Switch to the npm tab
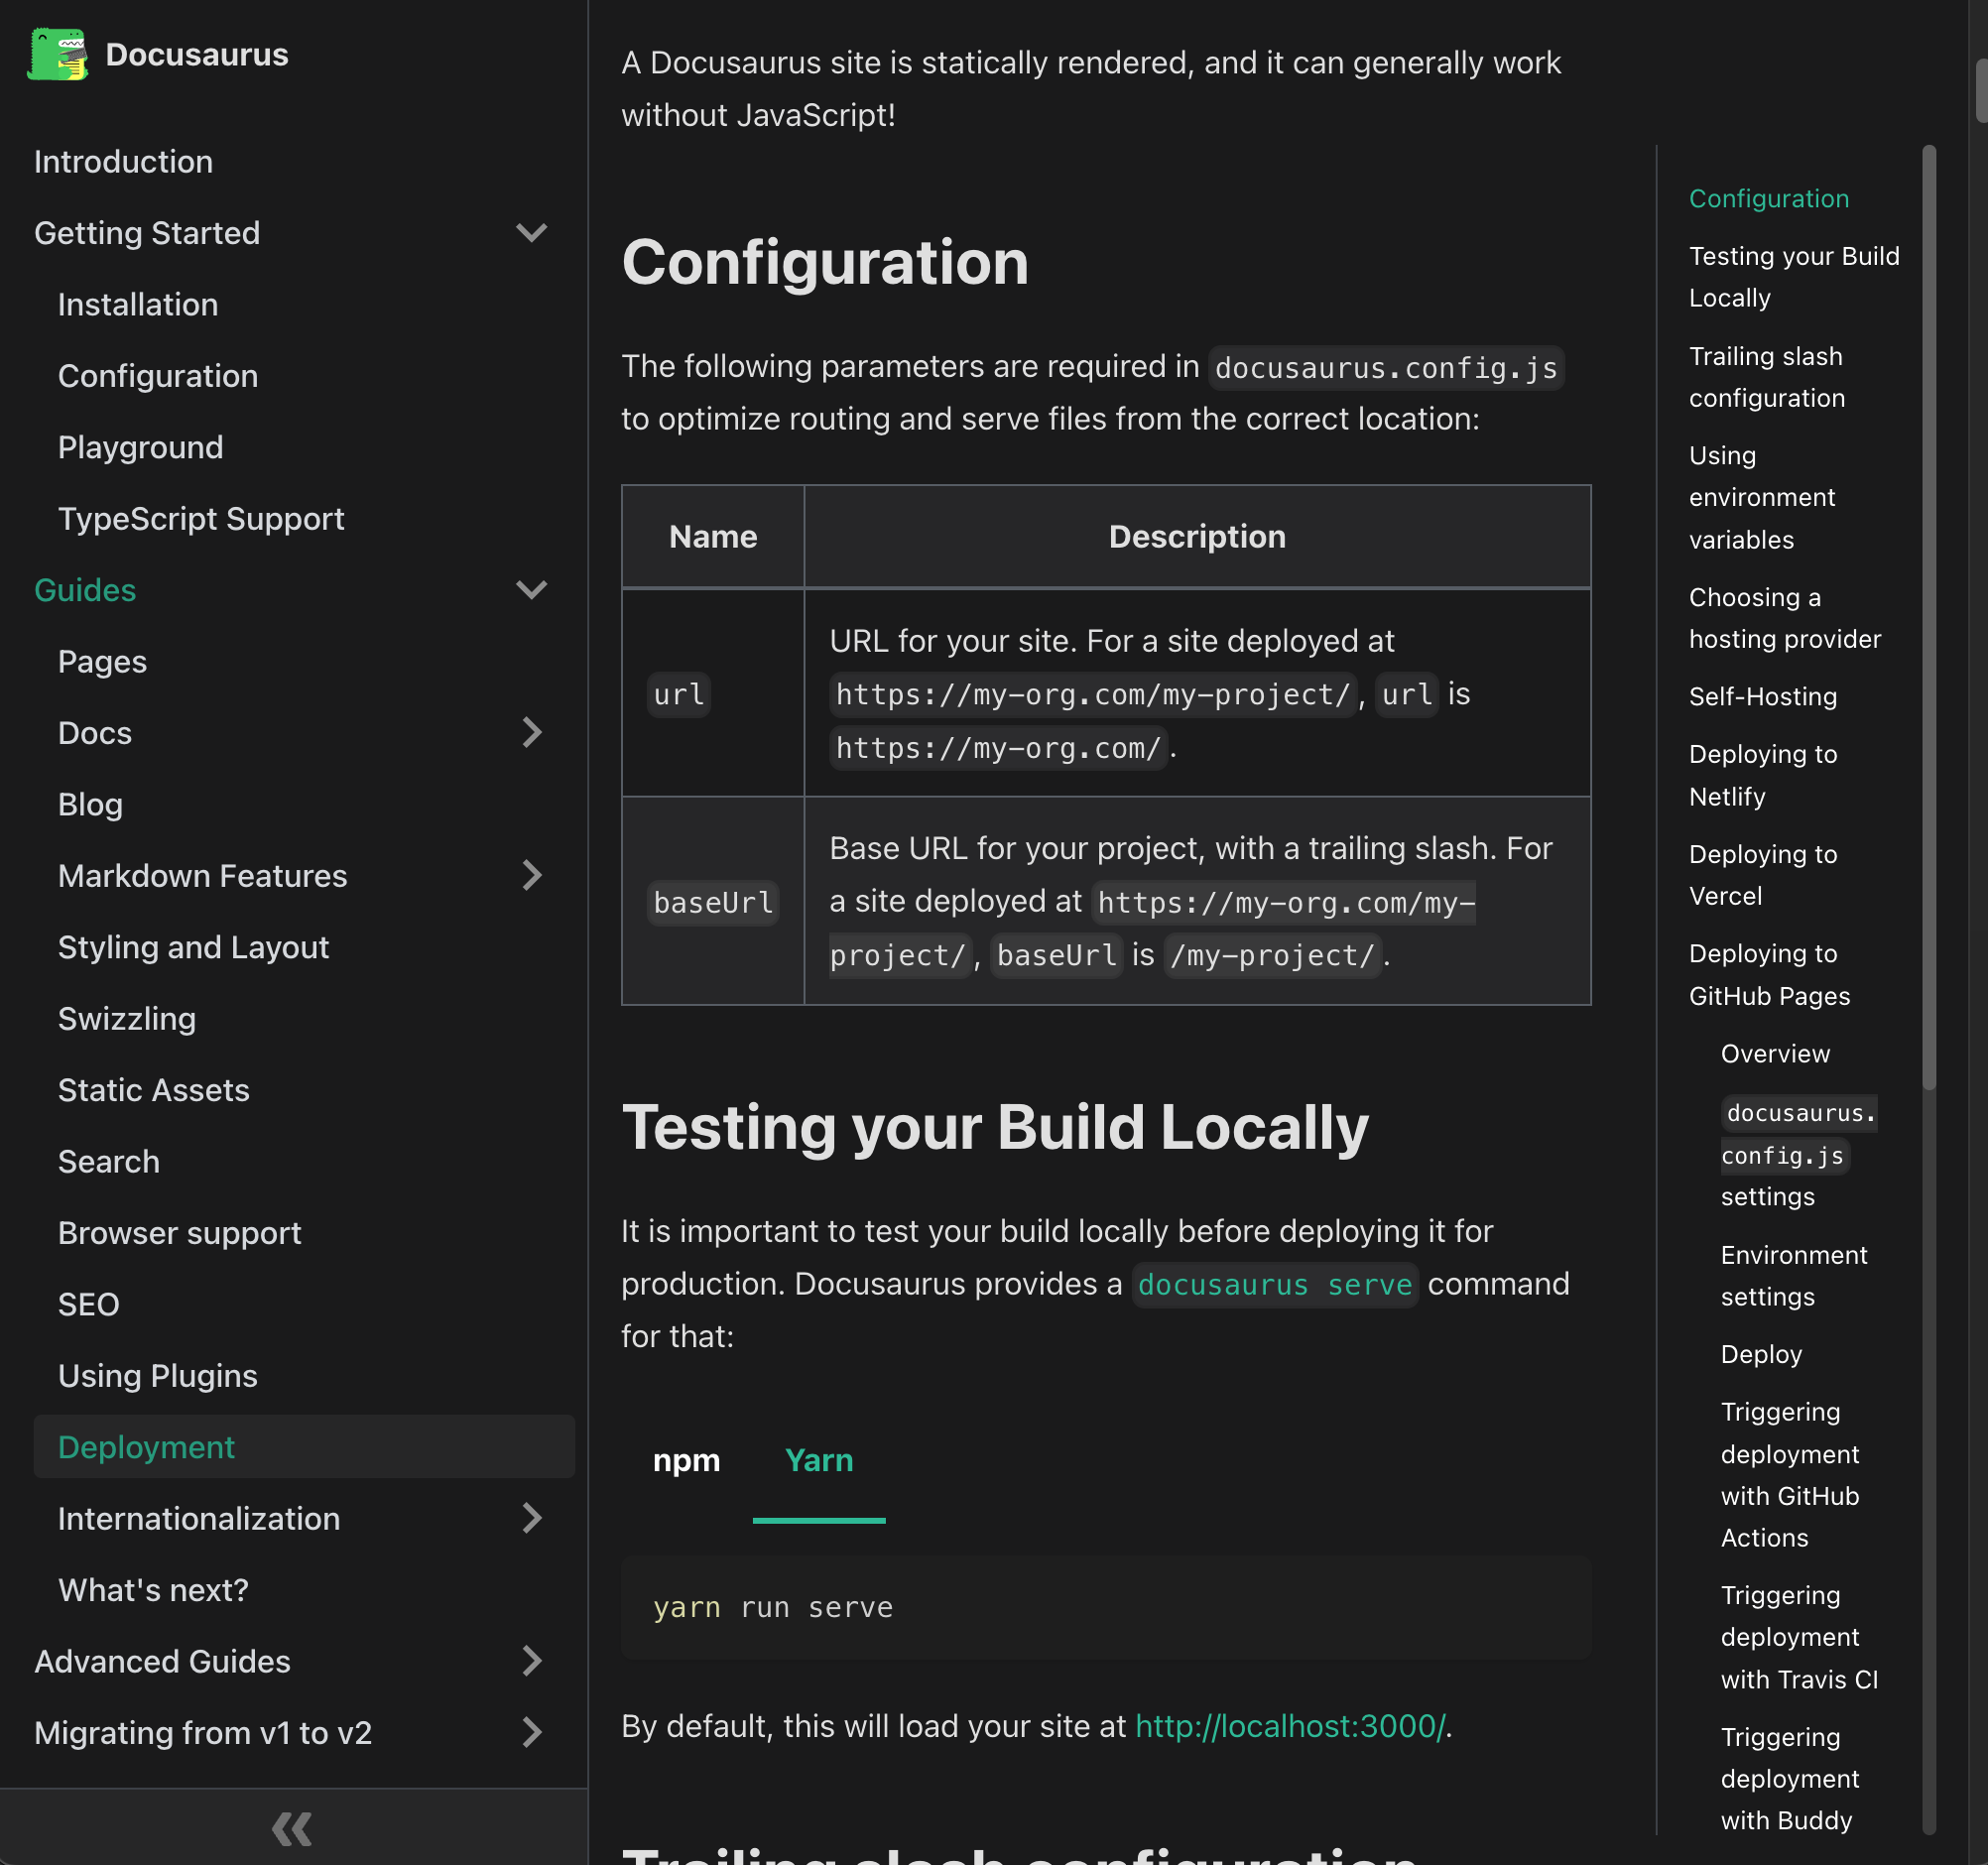1988x1865 pixels. coord(686,1460)
